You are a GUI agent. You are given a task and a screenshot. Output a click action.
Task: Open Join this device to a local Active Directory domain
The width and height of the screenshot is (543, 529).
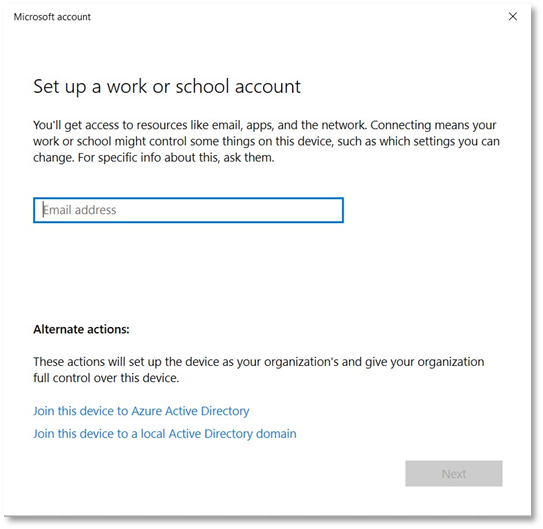164,434
